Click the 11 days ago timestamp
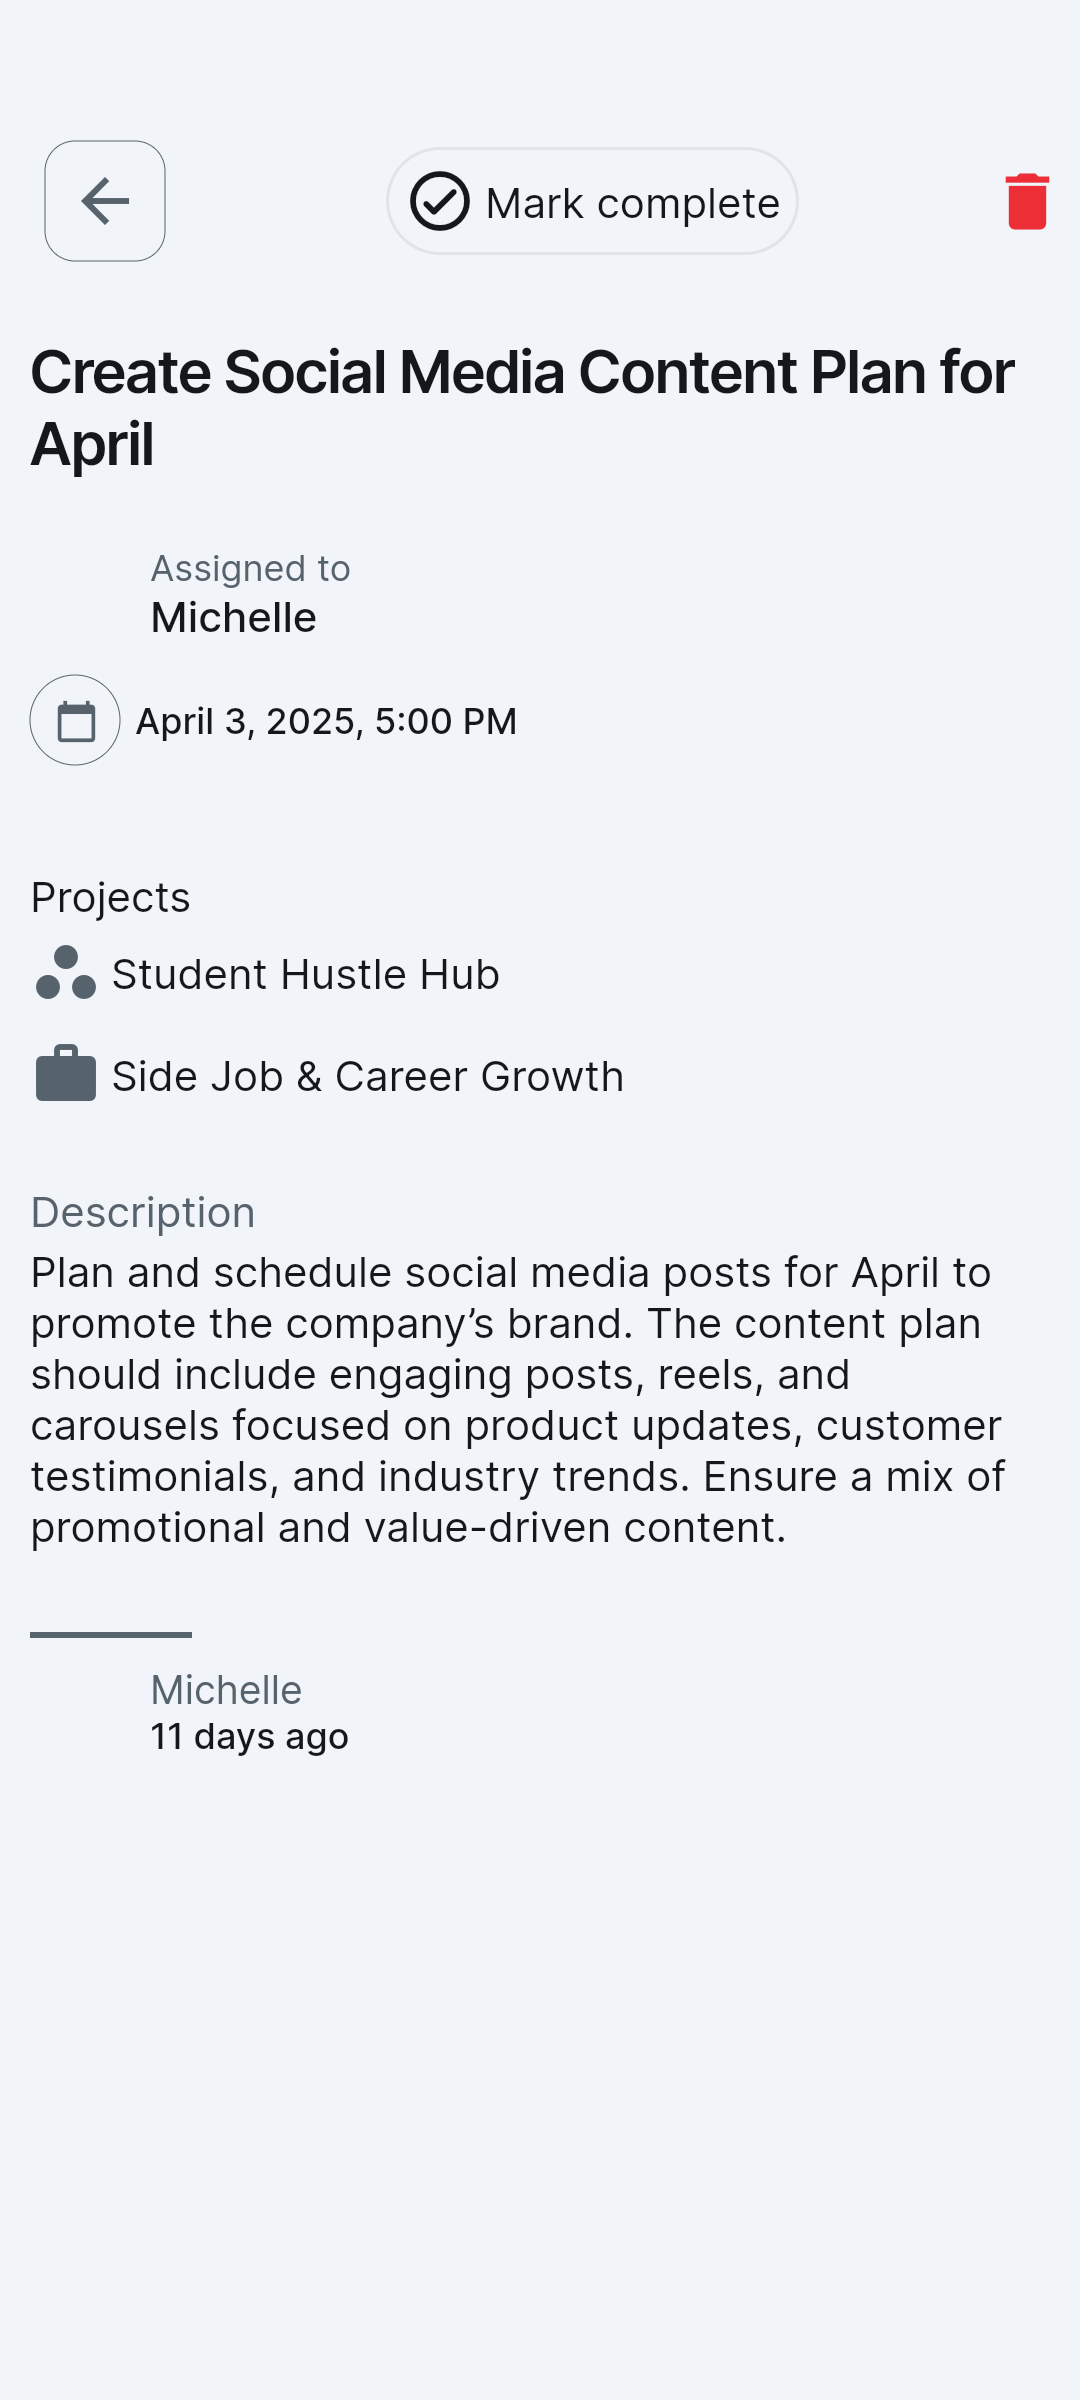Image resolution: width=1080 pixels, height=2400 pixels. coord(249,1736)
